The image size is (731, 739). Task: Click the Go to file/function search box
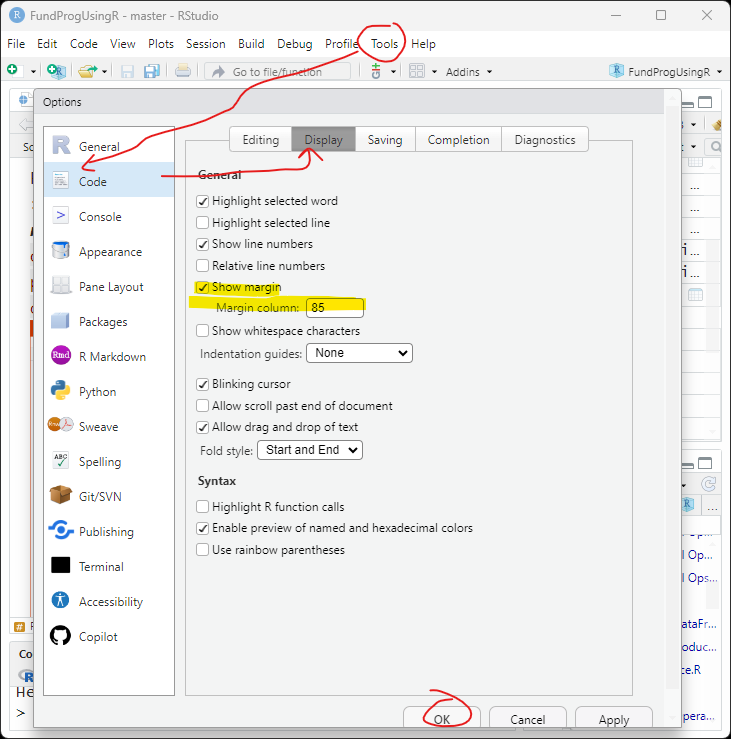[278, 72]
